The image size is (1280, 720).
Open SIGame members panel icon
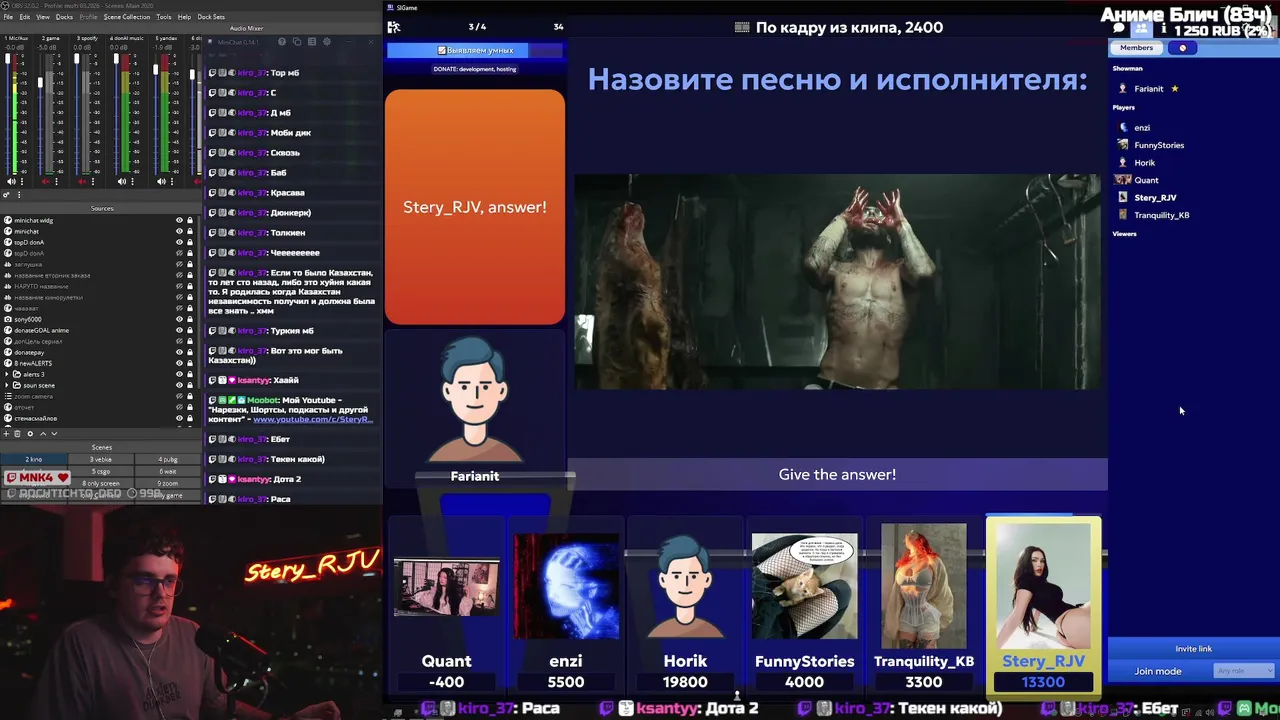(x=1141, y=28)
